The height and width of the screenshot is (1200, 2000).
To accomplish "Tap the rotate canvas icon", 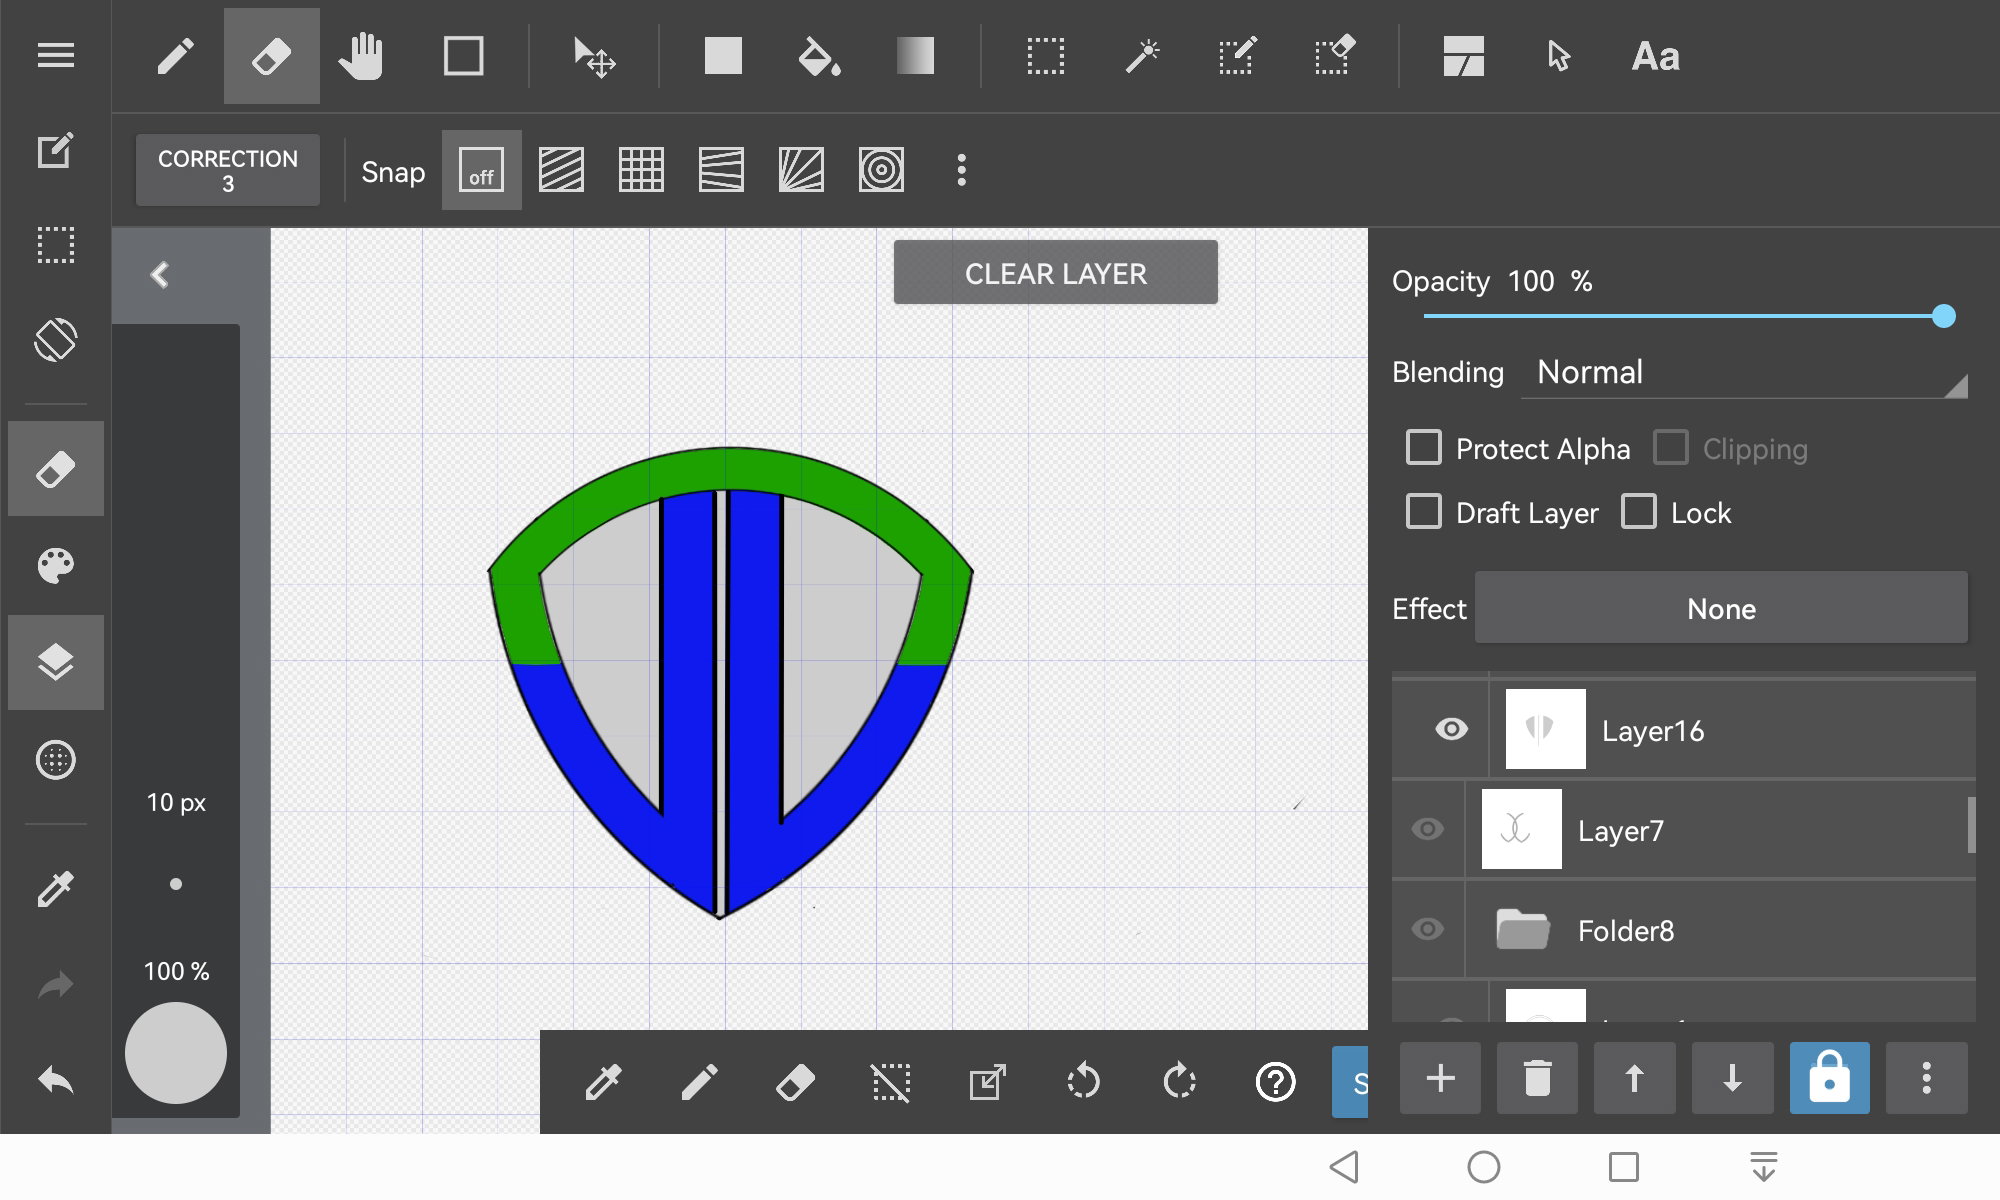I will [x=56, y=340].
